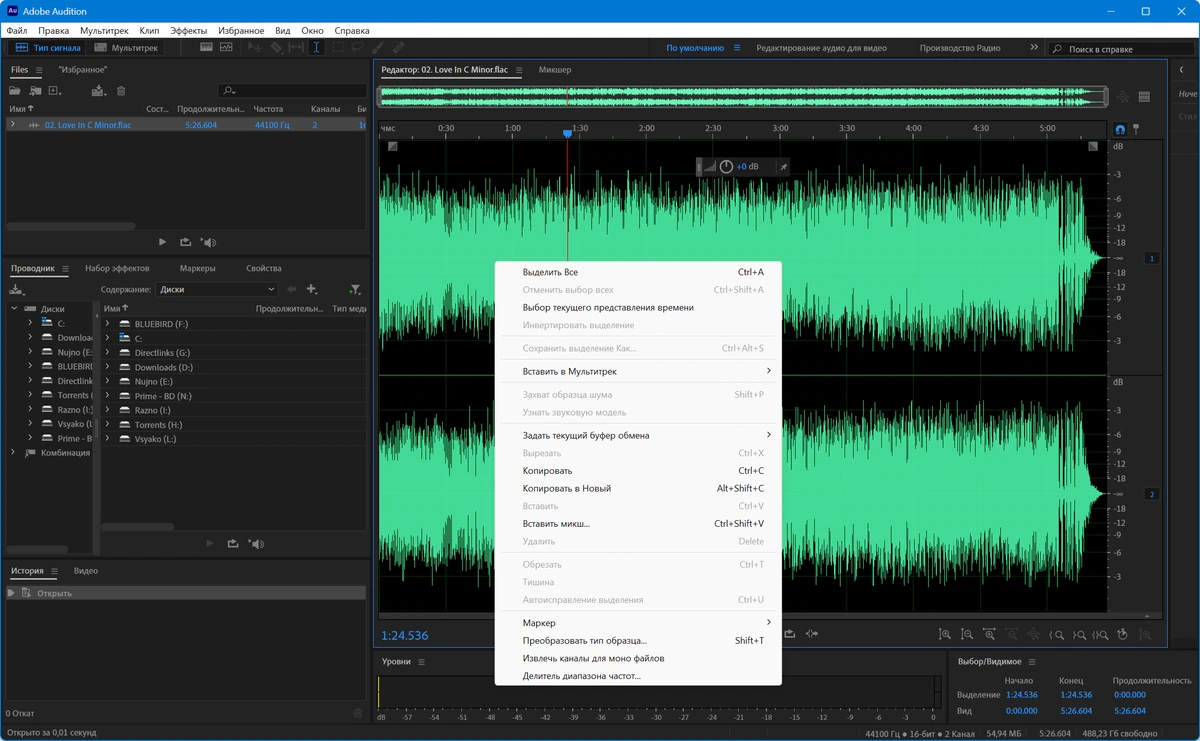This screenshot has height=741, width=1200.
Task: Toggle the snapping magnet icon
Action: click(x=1120, y=129)
